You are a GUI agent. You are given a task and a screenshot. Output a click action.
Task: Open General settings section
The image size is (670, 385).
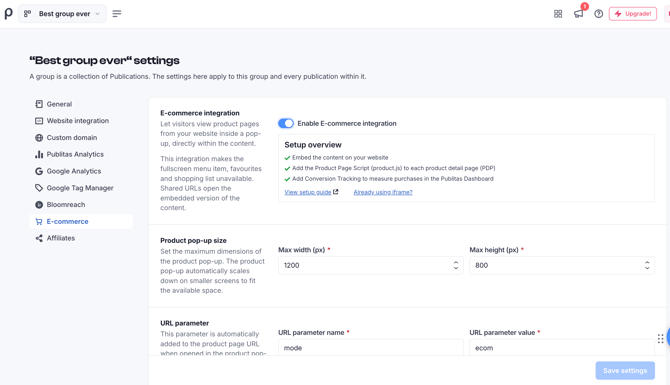click(81, 104)
